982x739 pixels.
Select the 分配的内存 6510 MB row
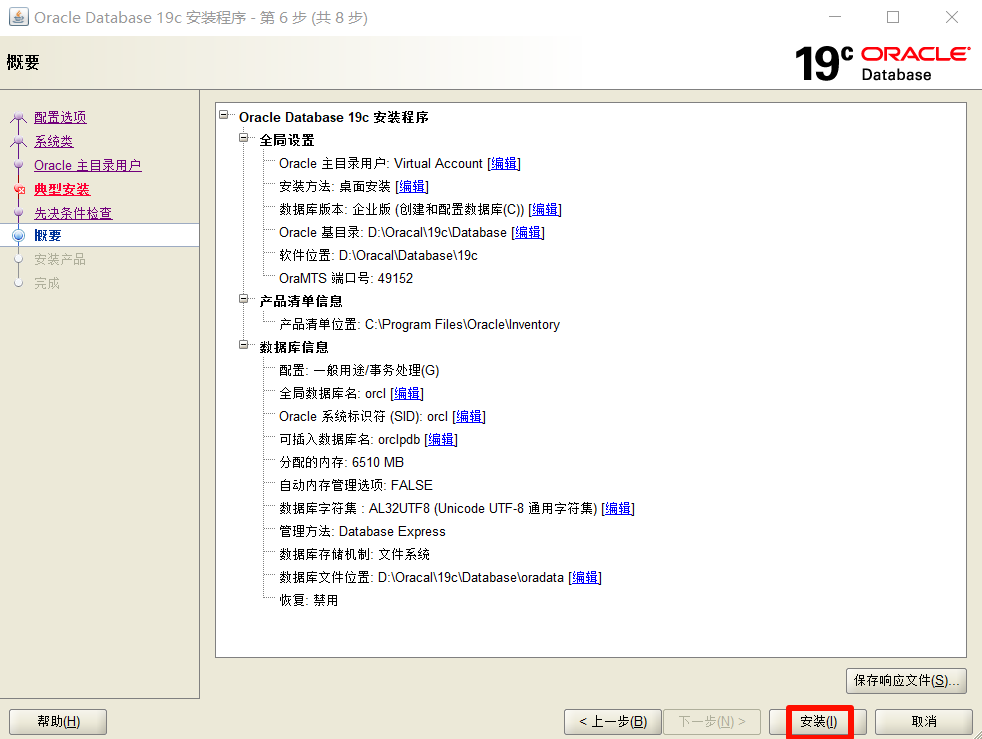341,462
